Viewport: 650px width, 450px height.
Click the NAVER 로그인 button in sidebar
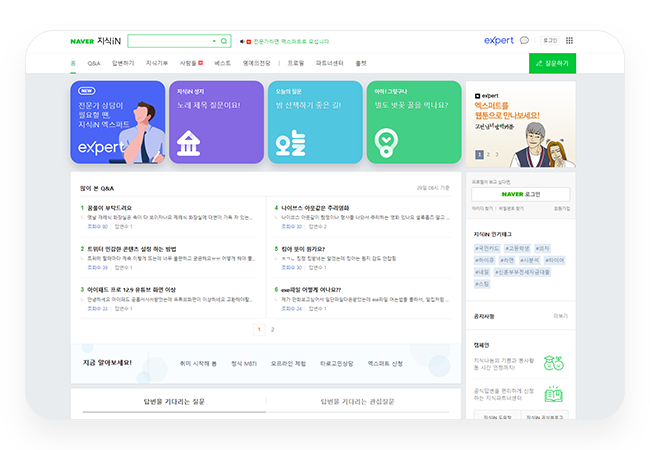pyautogui.click(x=521, y=194)
